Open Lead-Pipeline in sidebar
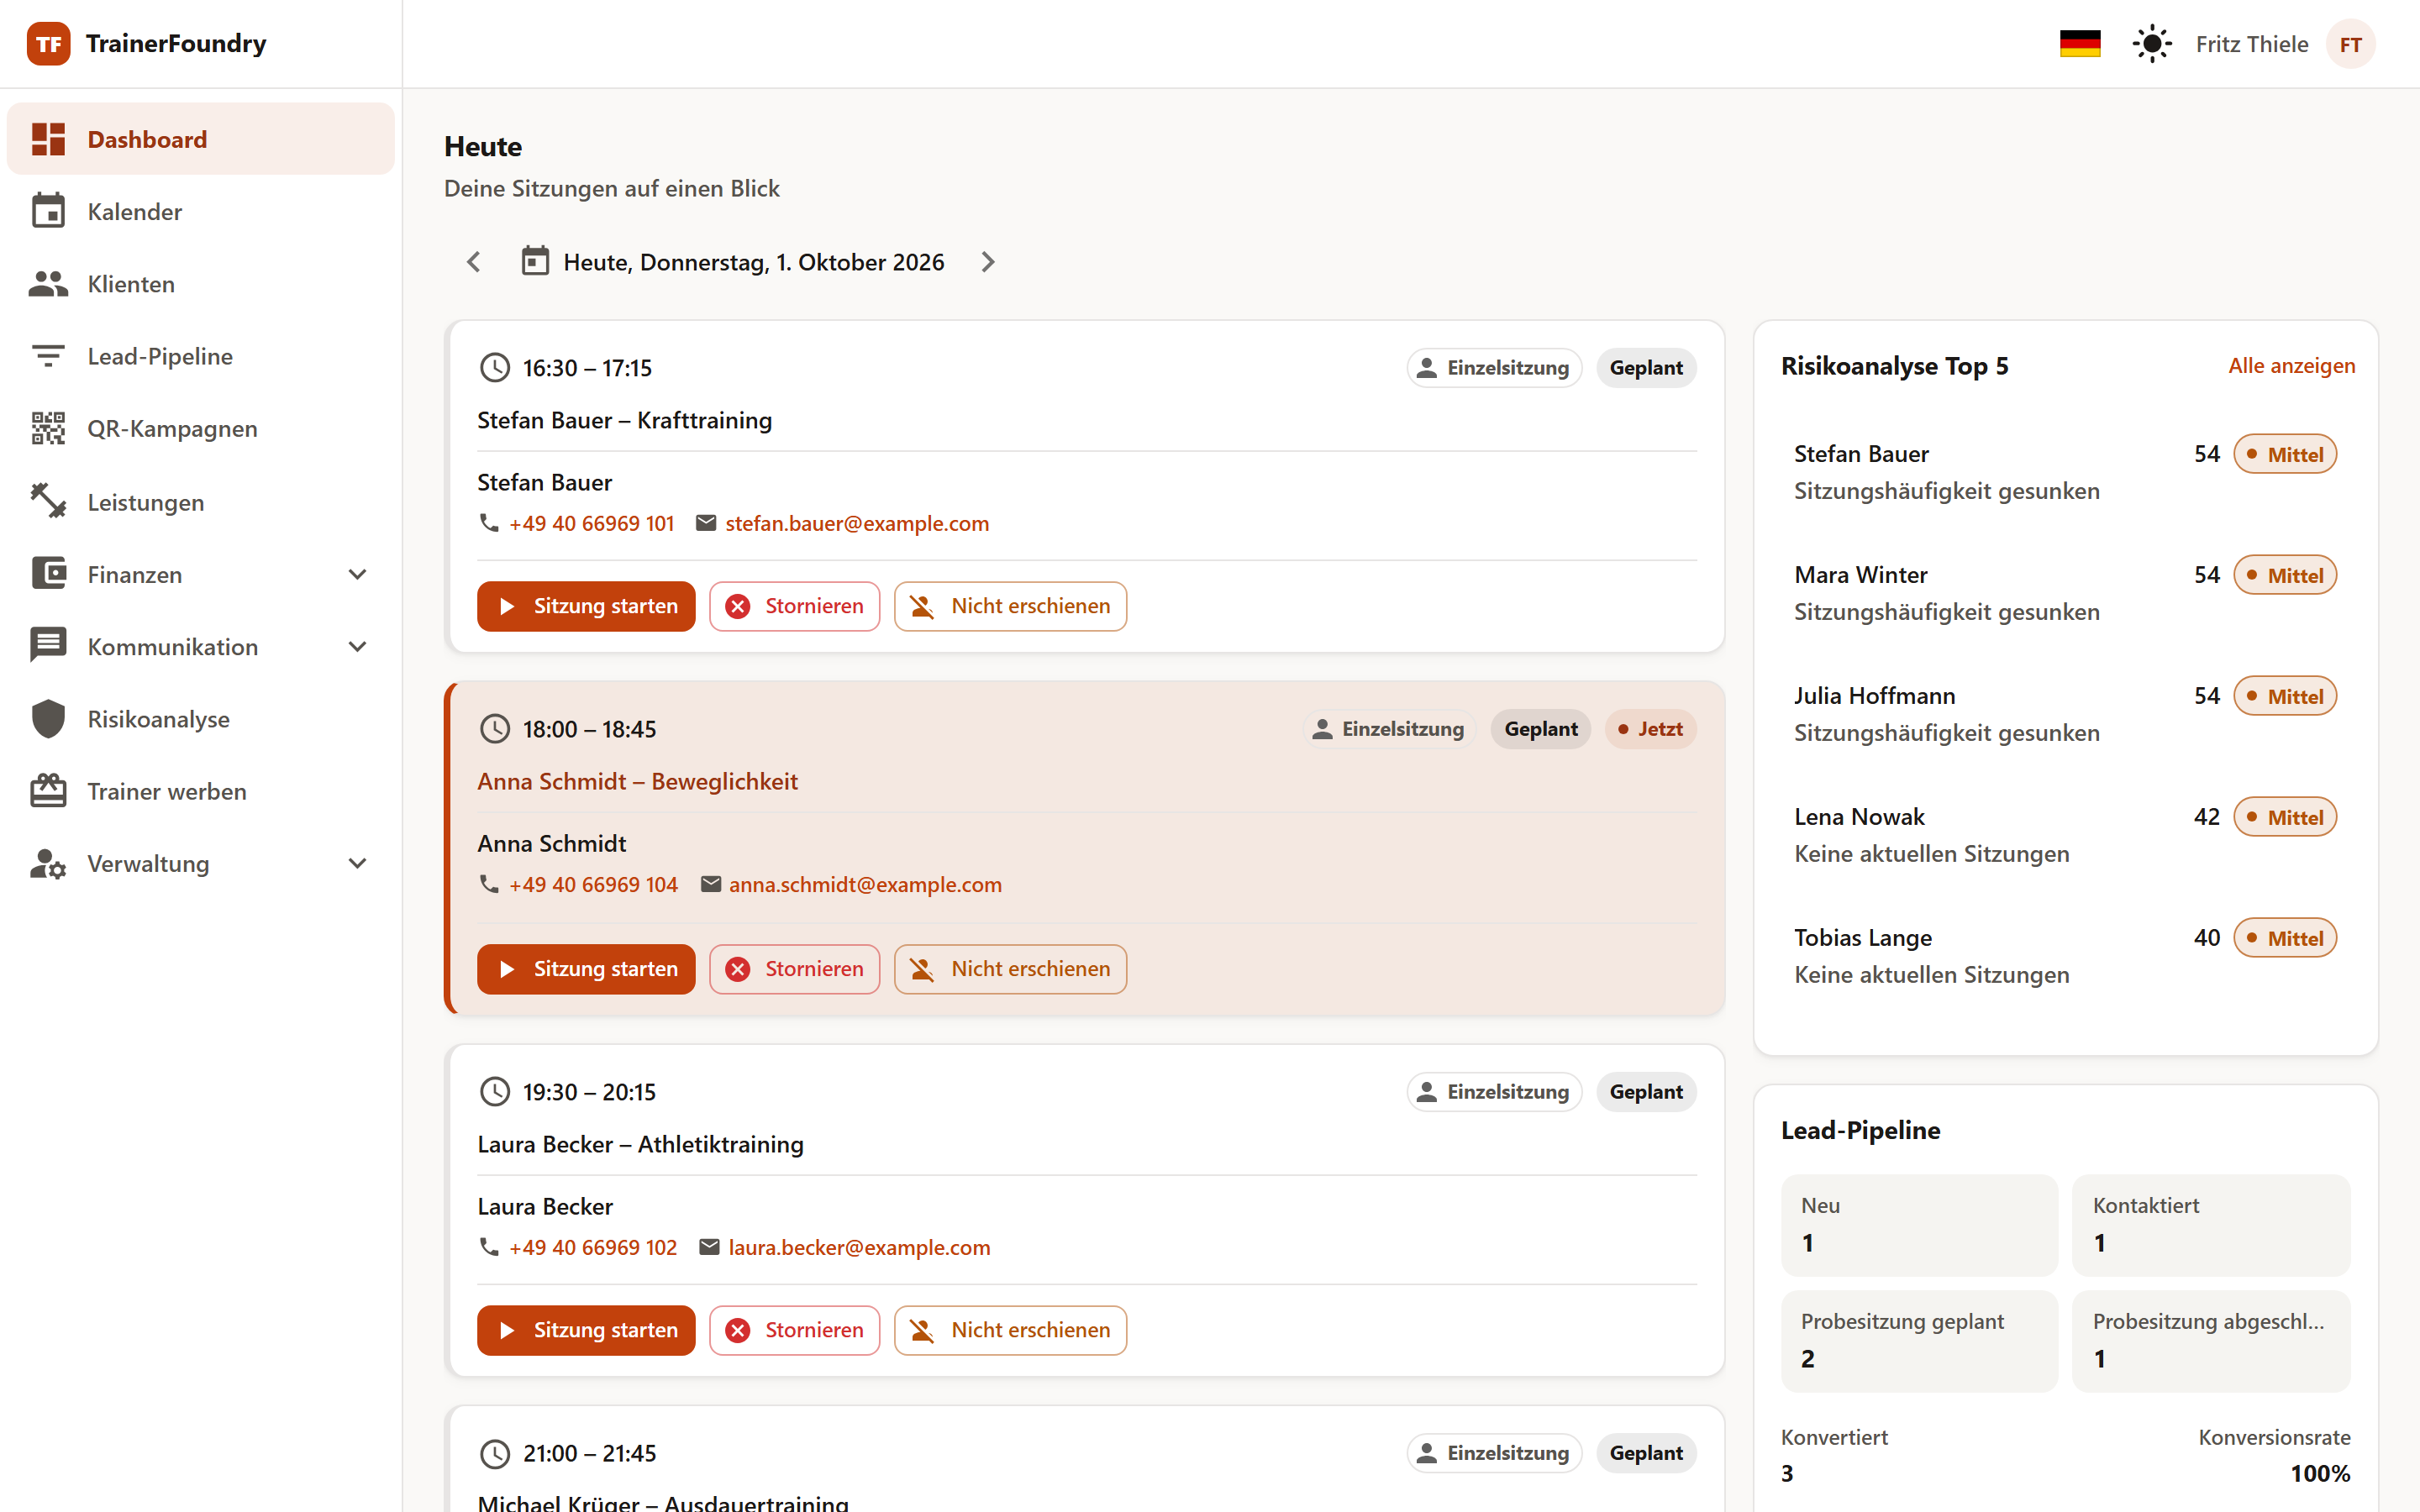 click(x=200, y=356)
